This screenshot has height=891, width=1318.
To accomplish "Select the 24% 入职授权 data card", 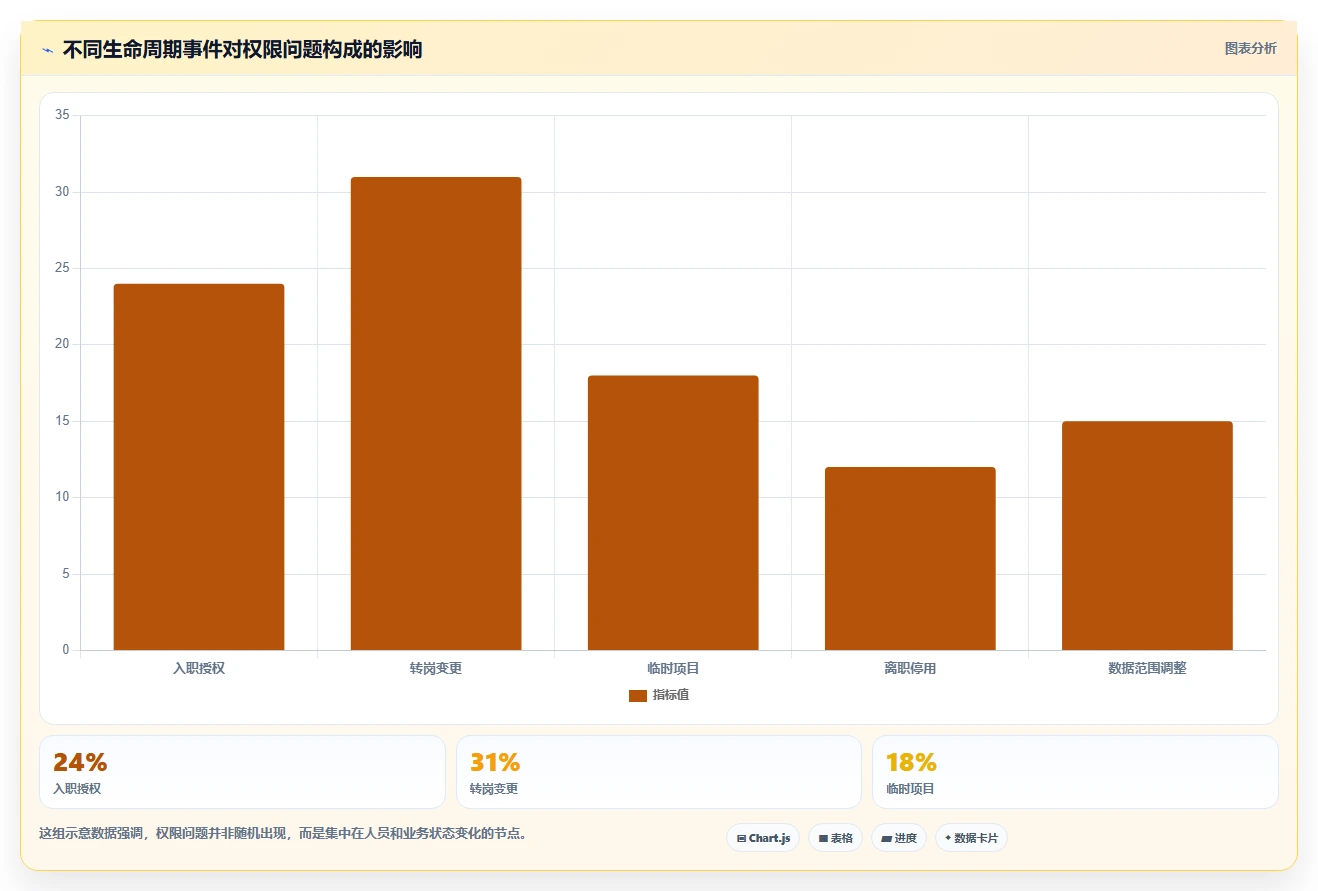I will [242, 772].
